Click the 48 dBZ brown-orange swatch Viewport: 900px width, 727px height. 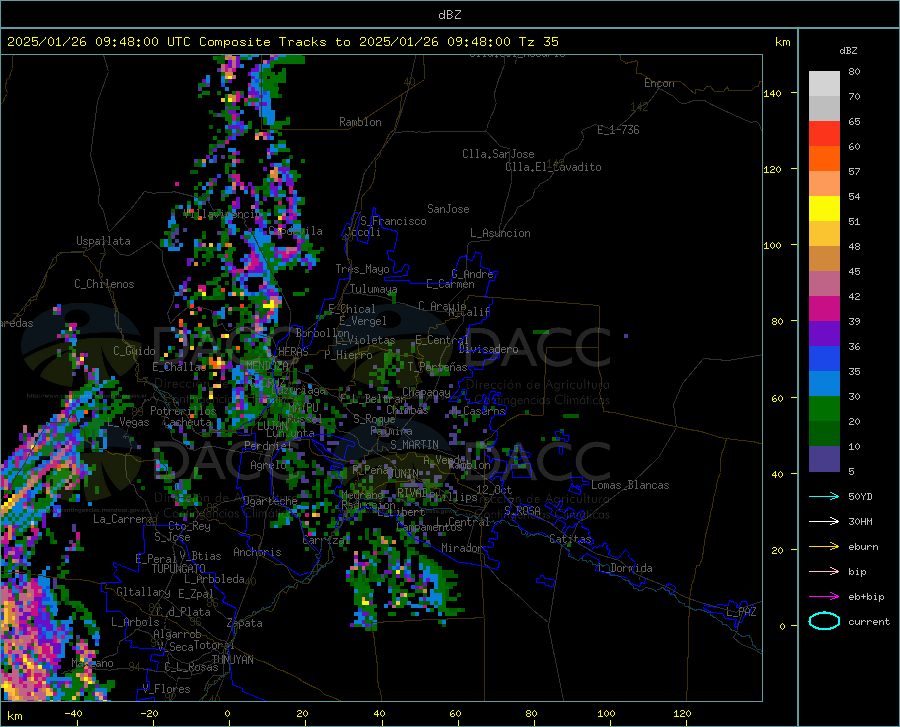pyautogui.click(x=824, y=258)
